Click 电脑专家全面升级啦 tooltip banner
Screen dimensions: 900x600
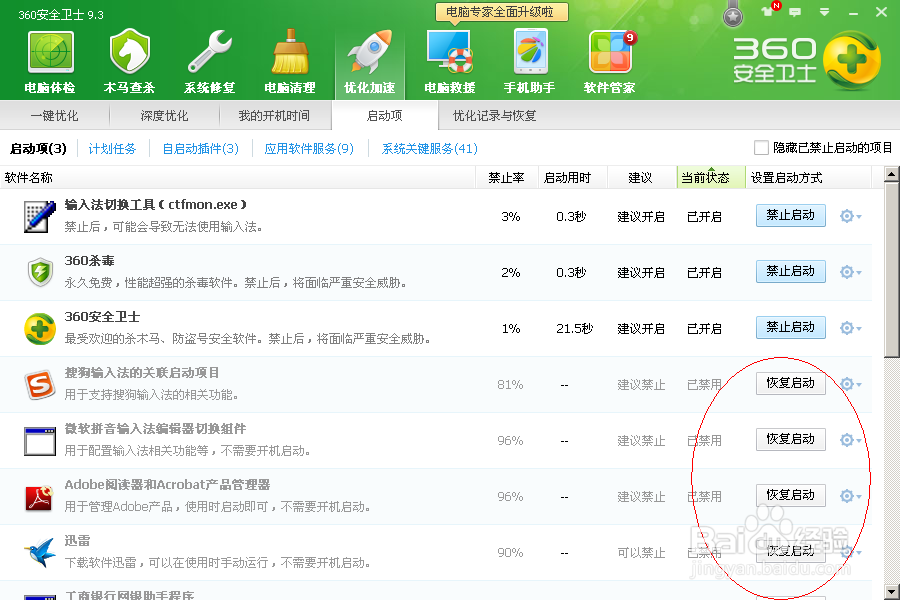tap(502, 12)
